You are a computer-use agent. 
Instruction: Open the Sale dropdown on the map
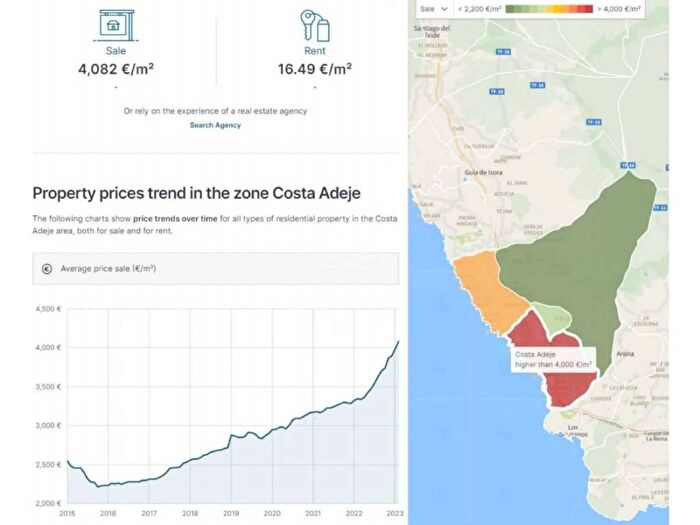click(x=434, y=8)
